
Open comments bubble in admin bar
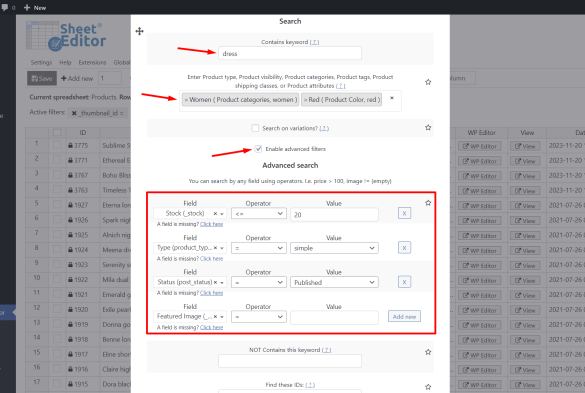[x=5, y=7]
